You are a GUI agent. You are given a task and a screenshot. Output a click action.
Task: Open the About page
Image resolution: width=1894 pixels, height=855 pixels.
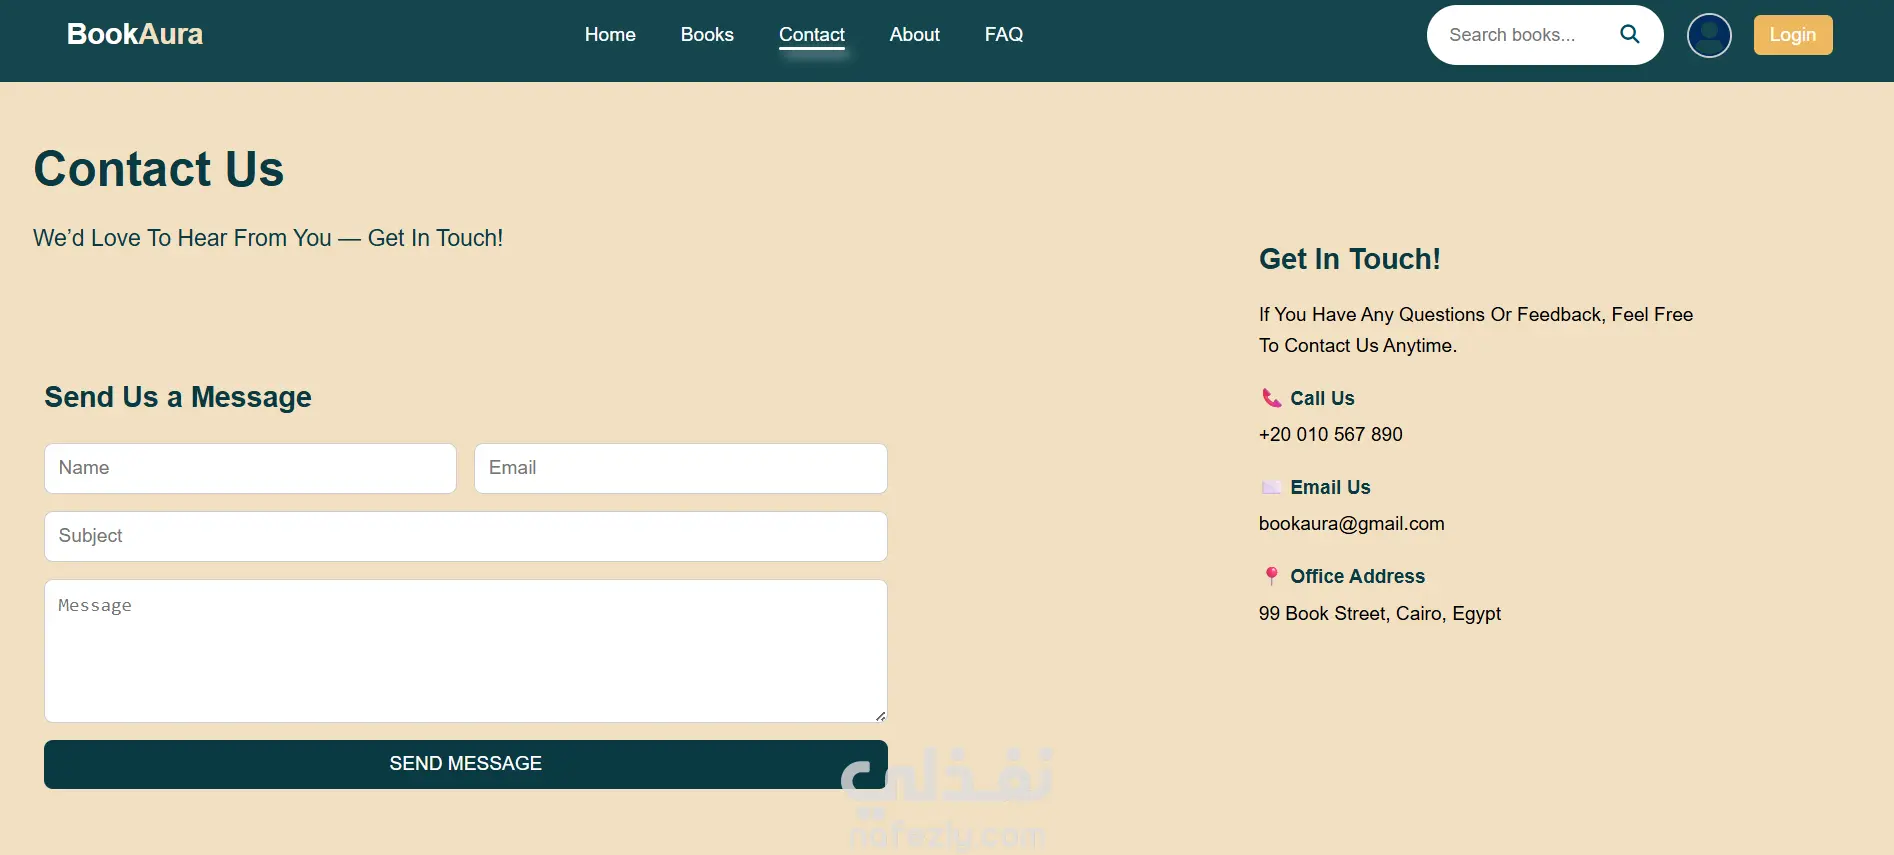coord(915,35)
